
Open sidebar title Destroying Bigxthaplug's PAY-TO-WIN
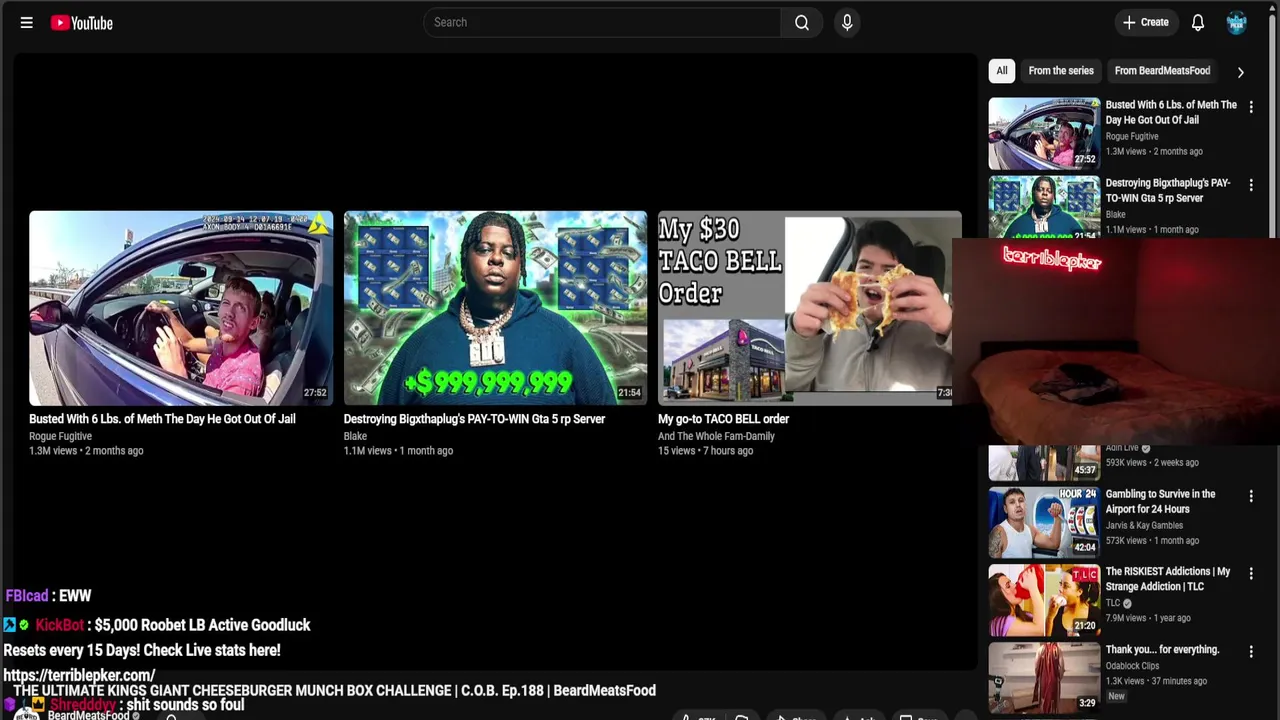point(1168,190)
